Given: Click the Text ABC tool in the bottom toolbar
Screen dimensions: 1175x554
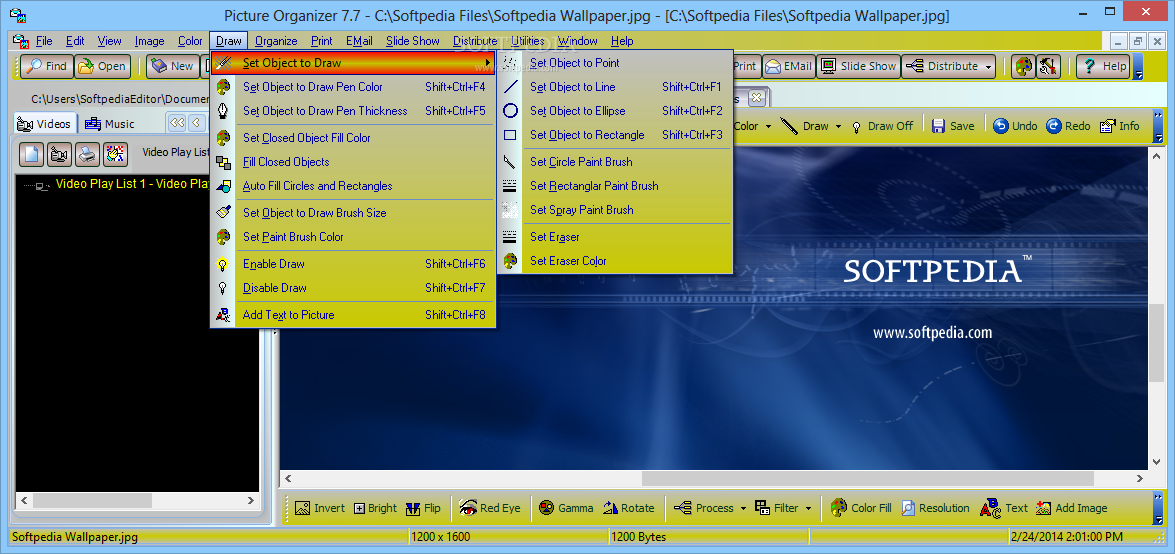Looking at the screenshot, I should [x=1003, y=508].
